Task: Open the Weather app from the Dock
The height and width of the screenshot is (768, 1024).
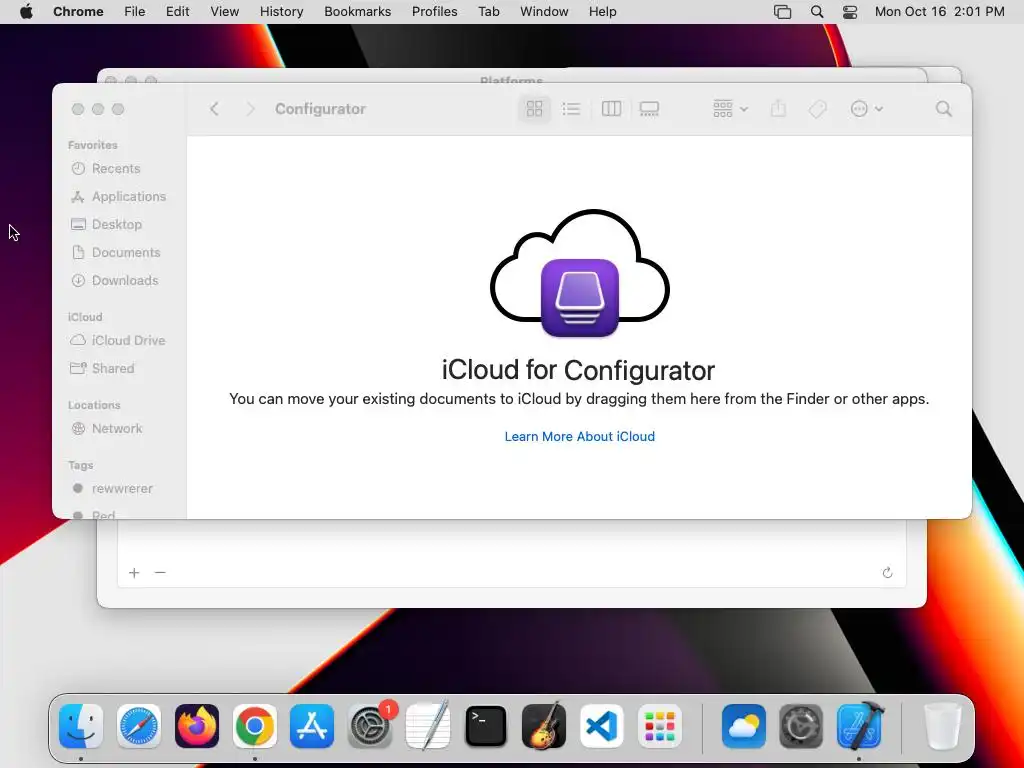Action: pos(744,726)
